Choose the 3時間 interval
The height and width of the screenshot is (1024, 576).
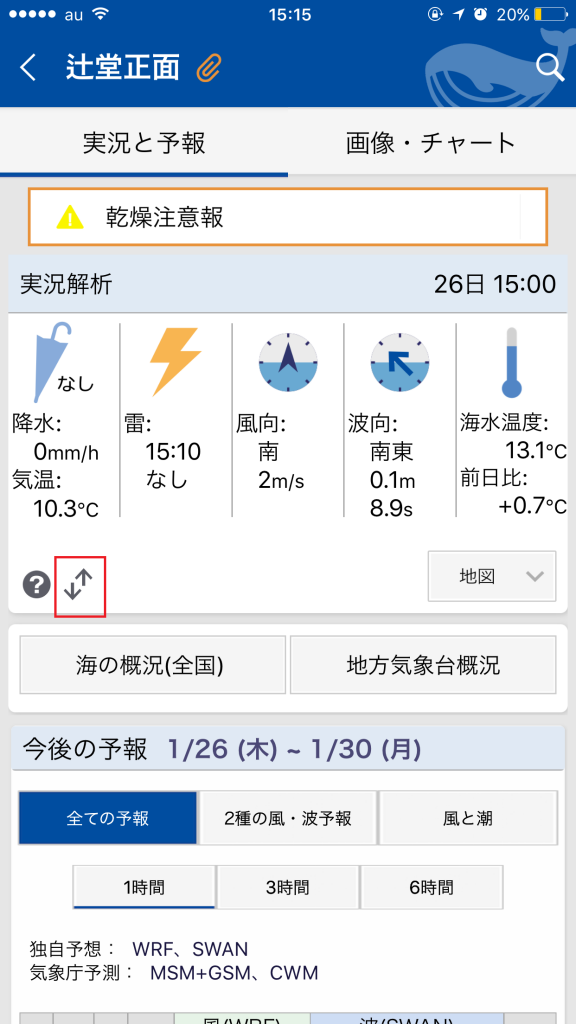(288, 887)
